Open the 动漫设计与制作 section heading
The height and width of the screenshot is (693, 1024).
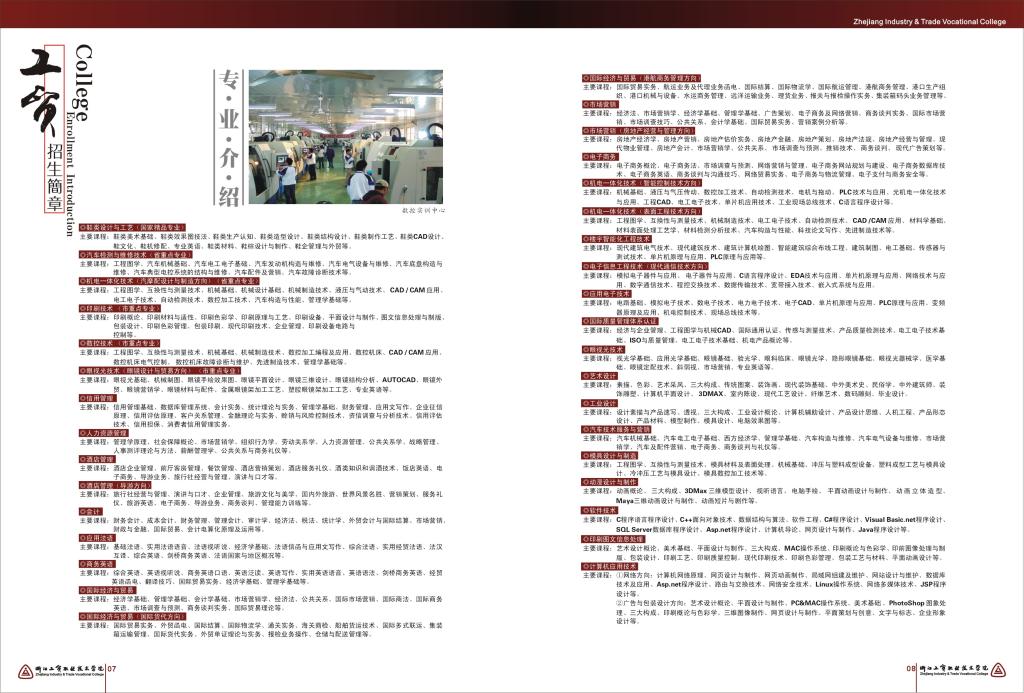pyautogui.click(x=610, y=481)
